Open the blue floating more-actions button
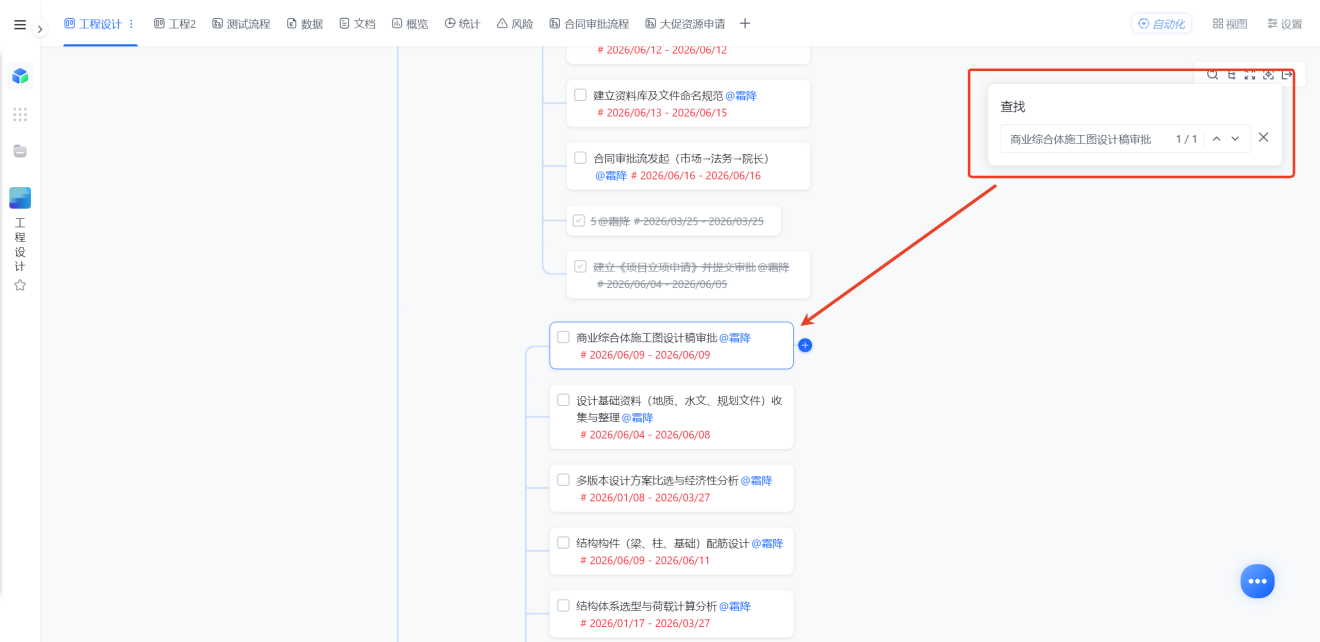Image resolution: width=1320 pixels, height=642 pixels. tap(1257, 581)
